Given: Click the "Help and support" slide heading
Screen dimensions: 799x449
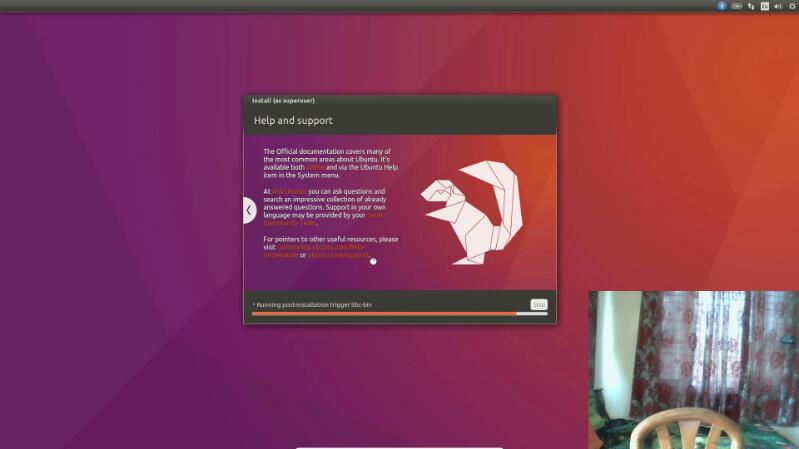Looking at the screenshot, I should 293,120.
